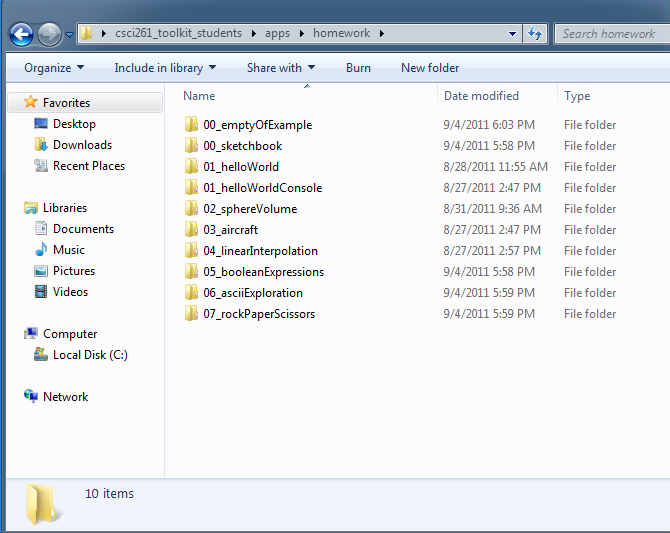Click the Libraries icon
This screenshot has width=670, height=533.
point(31,208)
